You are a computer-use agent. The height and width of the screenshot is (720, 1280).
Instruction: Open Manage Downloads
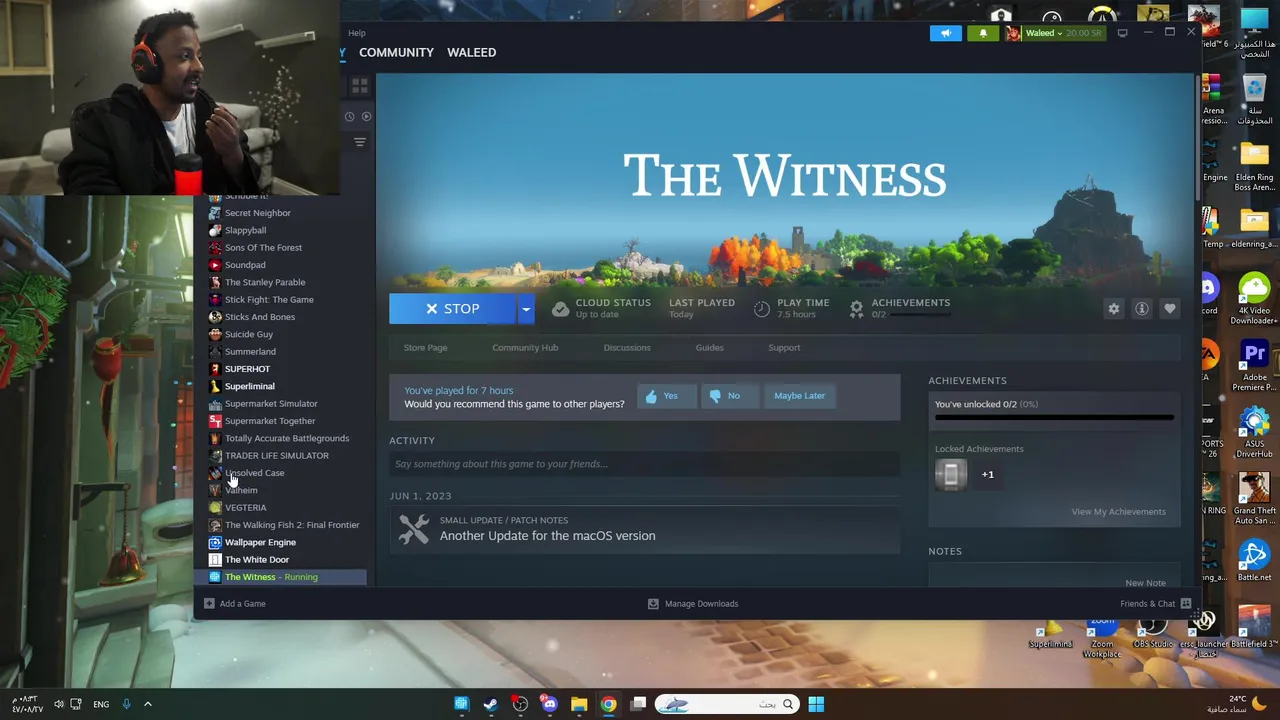(x=693, y=604)
